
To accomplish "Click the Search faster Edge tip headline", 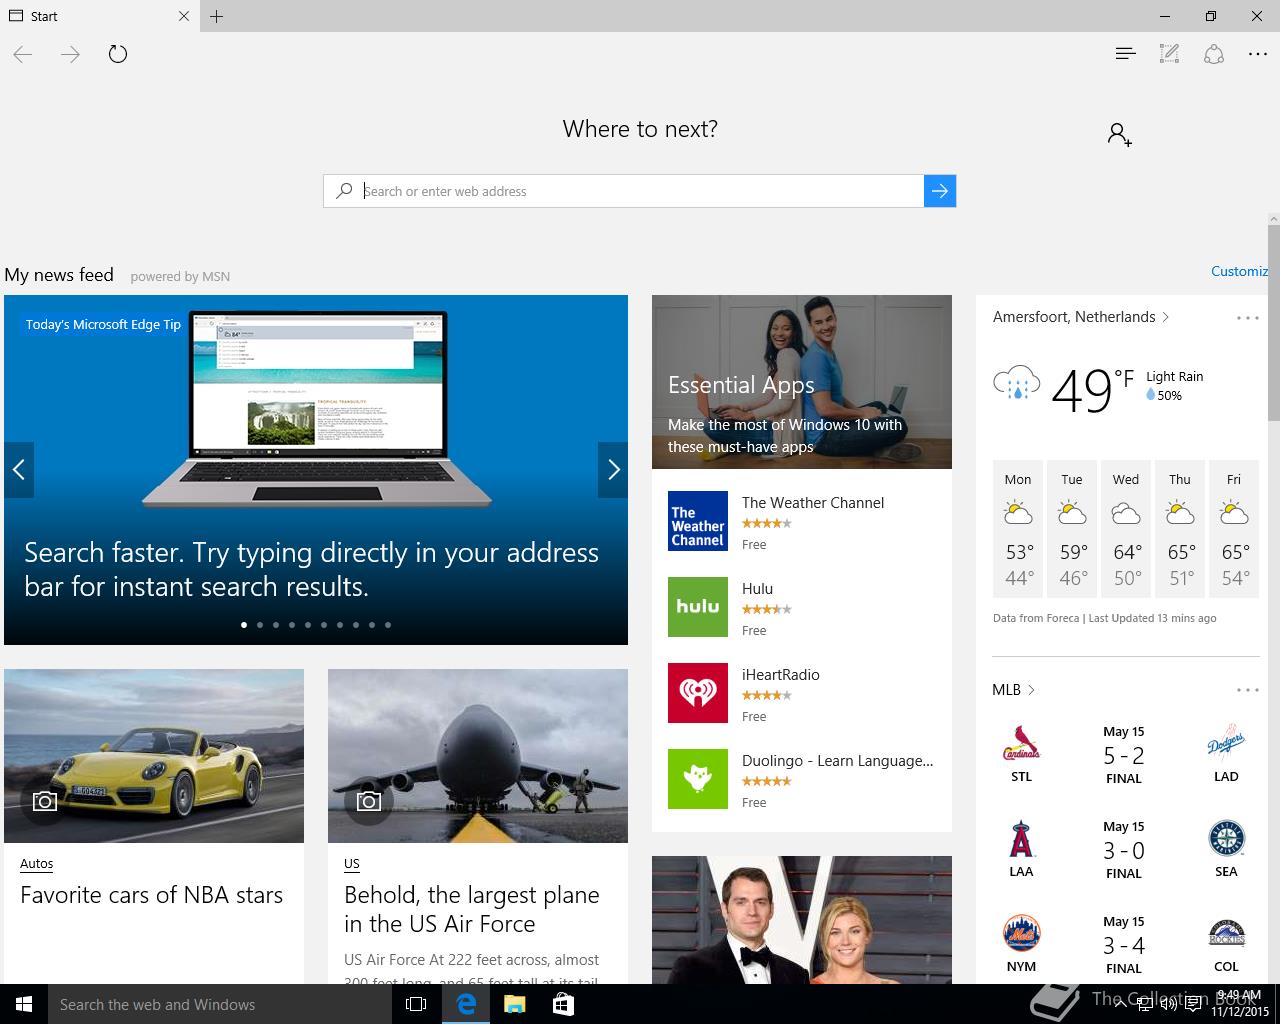I will [x=312, y=569].
